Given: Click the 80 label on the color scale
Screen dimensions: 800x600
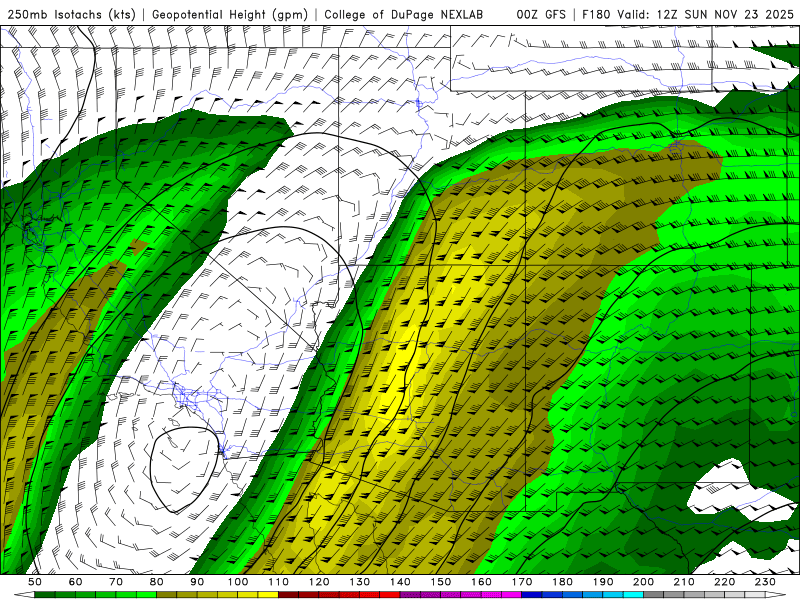Looking at the screenshot, I should (157, 582).
